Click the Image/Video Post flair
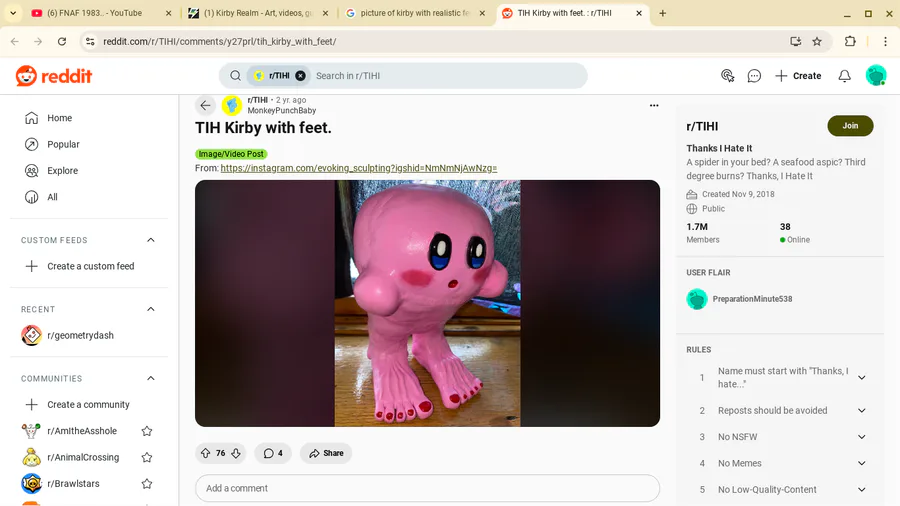Image resolution: width=900 pixels, height=506 pixels. pos(231,154)
